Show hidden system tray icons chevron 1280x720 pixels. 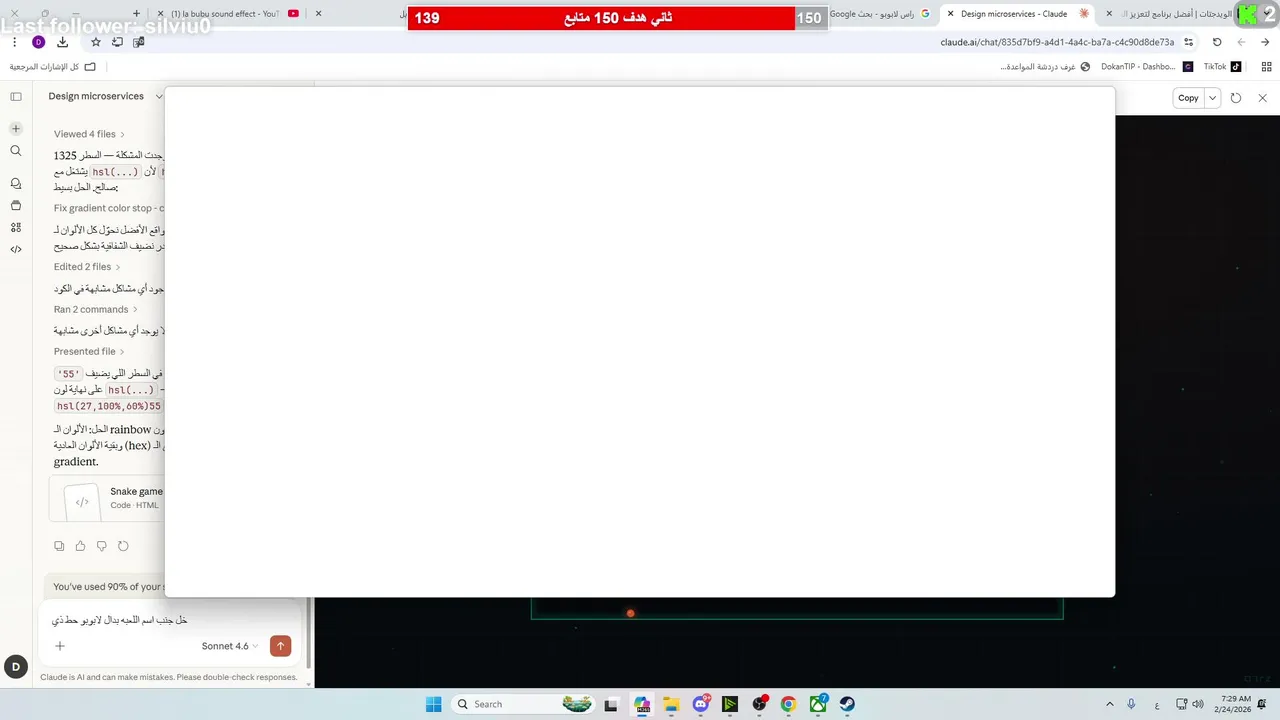coord(1108,704)
